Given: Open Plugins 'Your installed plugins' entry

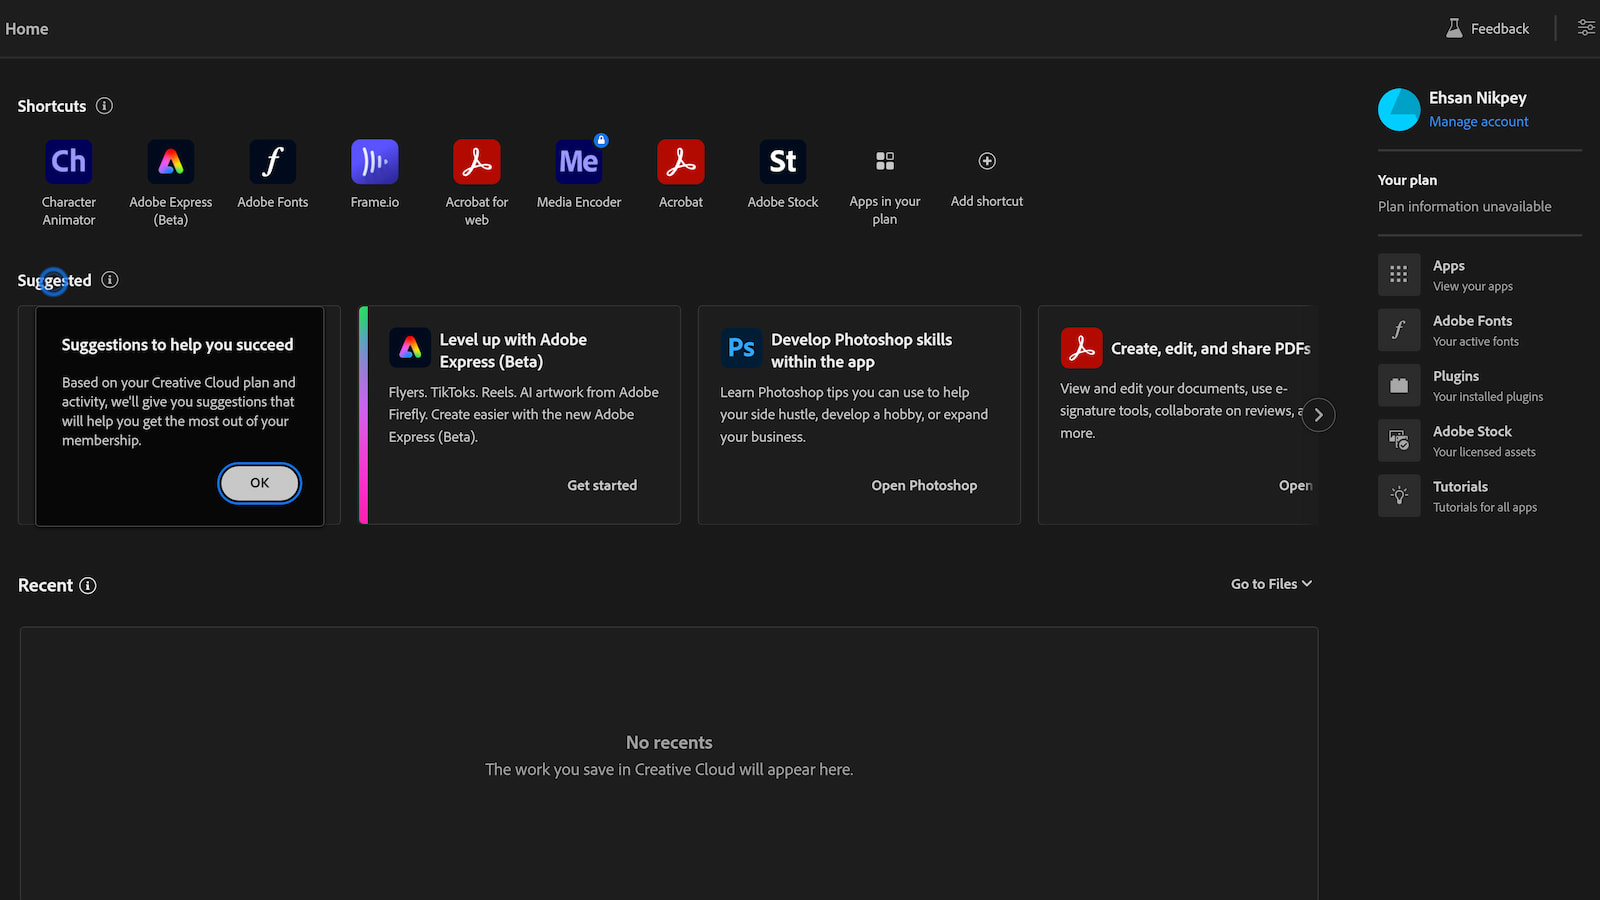Looking at the screenshot, I should click(1480, 385).
